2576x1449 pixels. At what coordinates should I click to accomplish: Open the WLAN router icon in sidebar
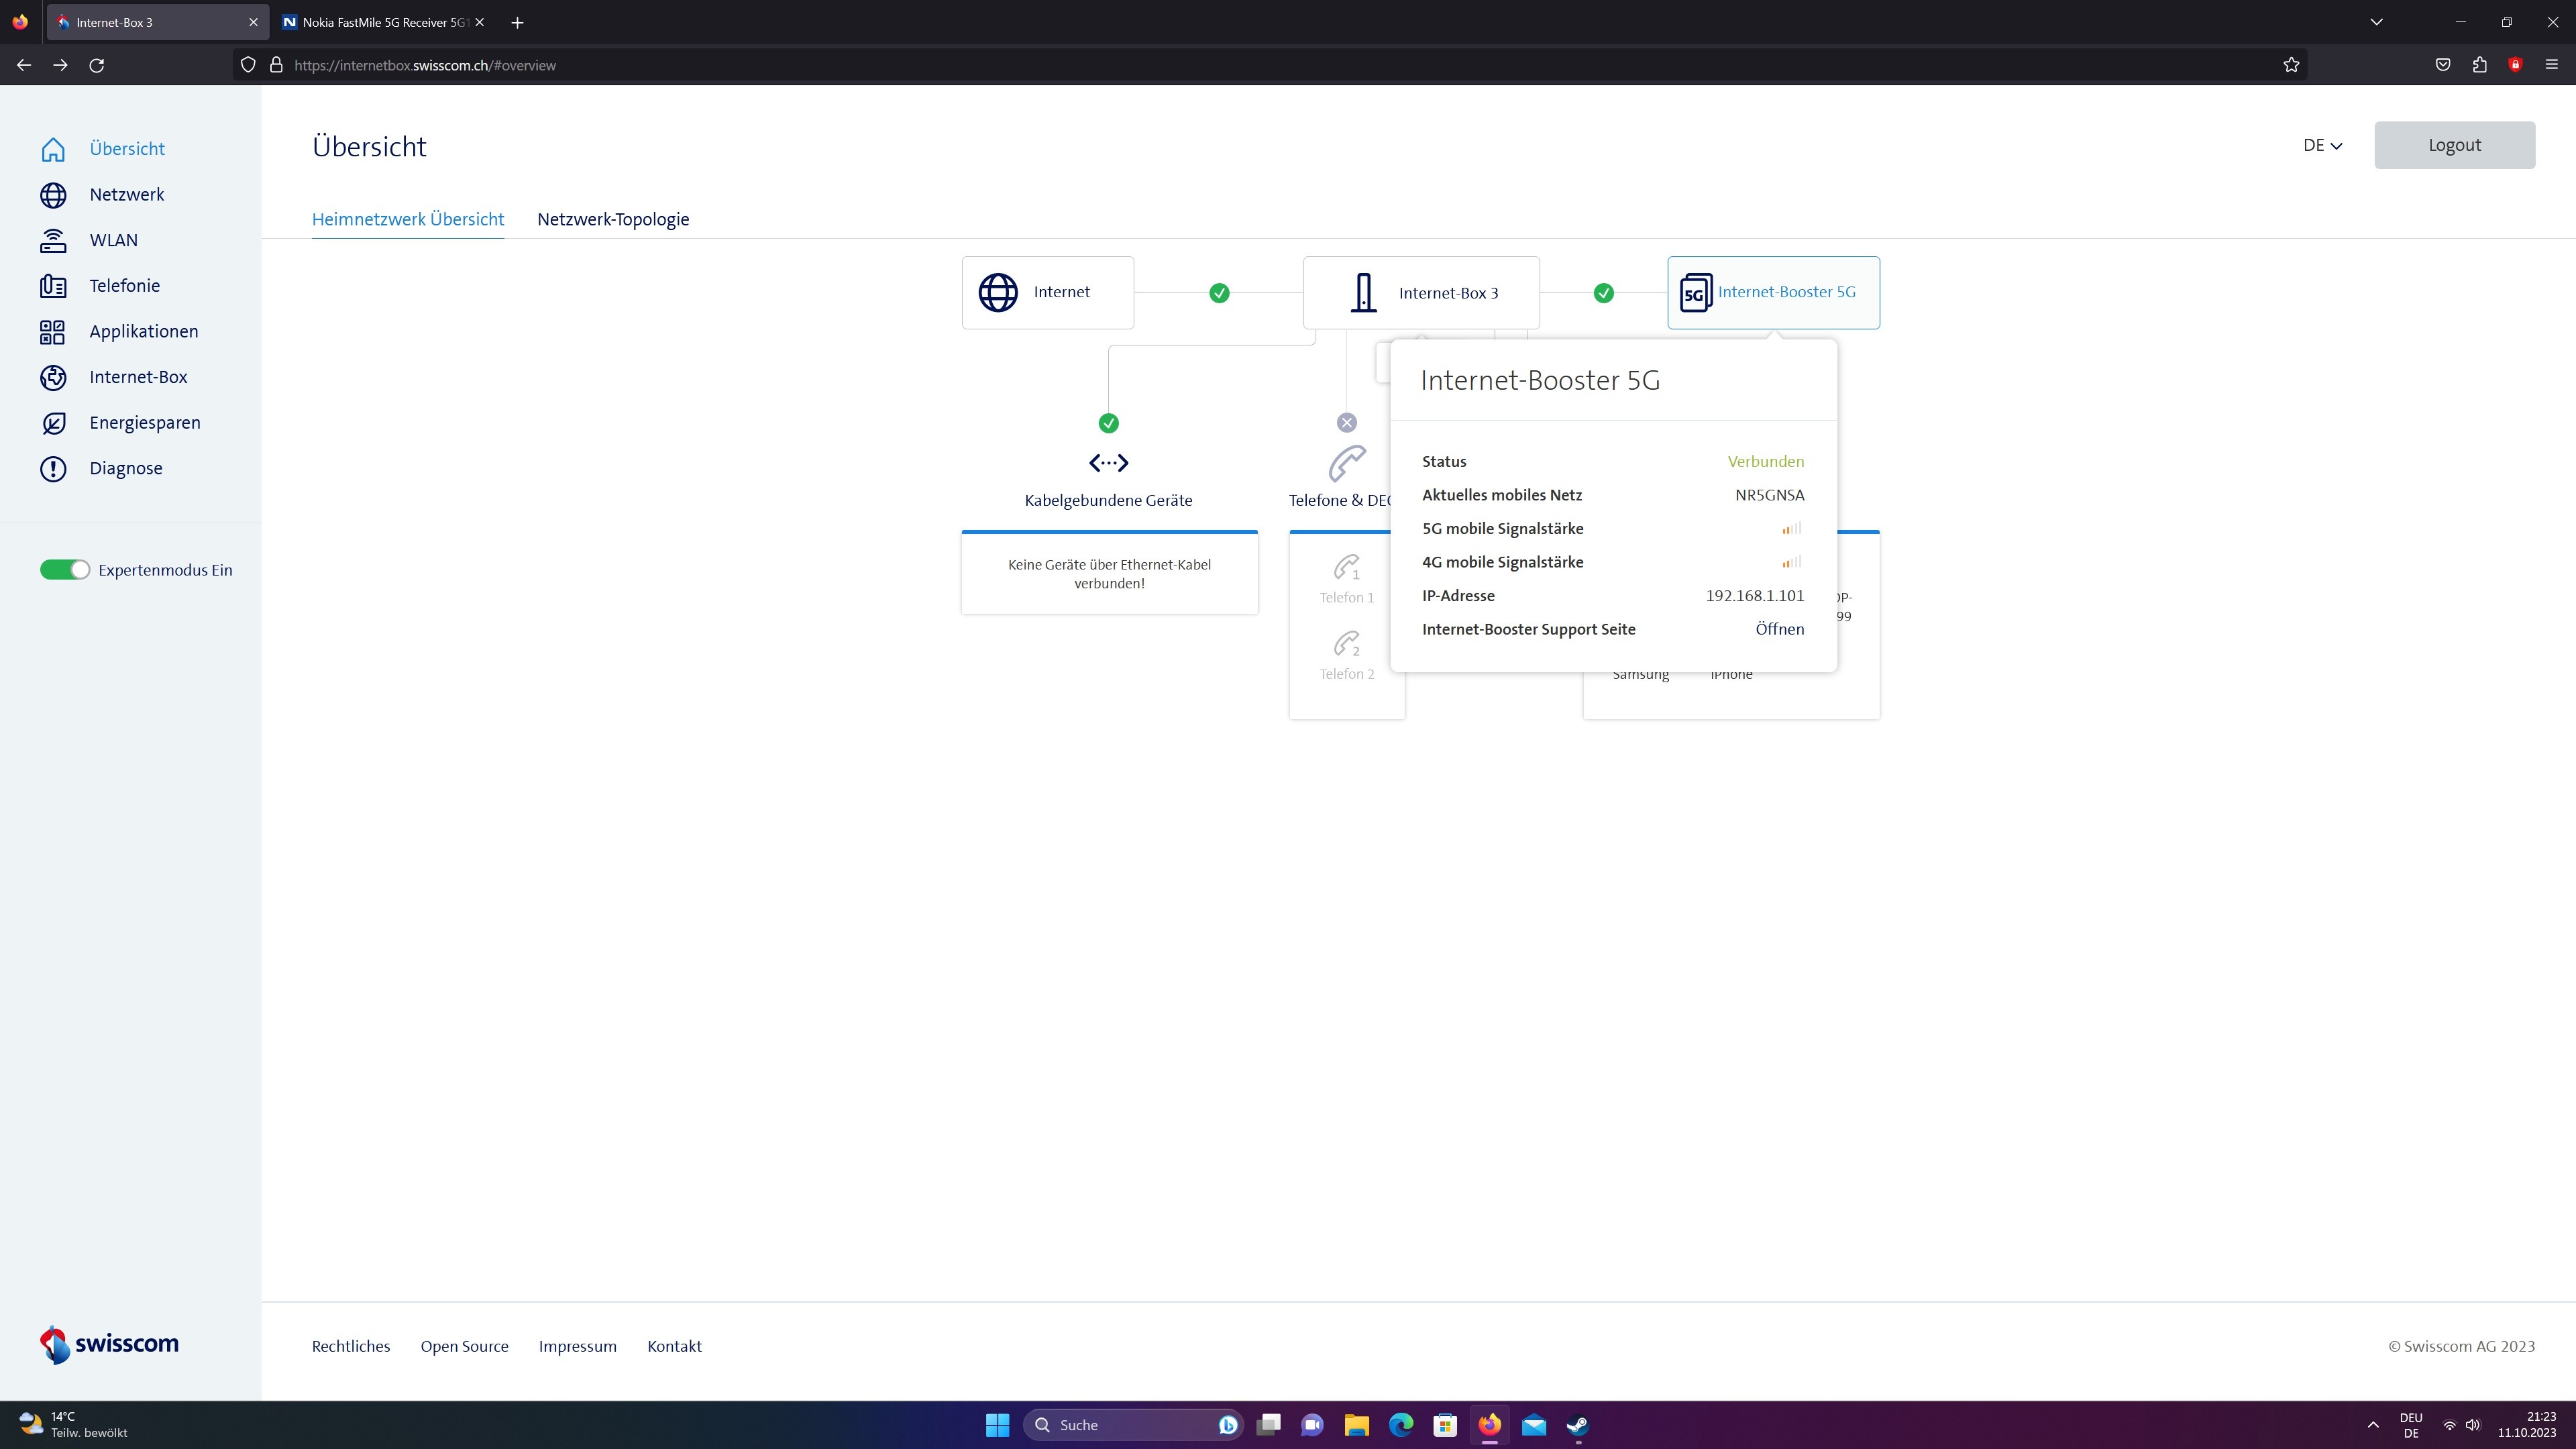53,240
